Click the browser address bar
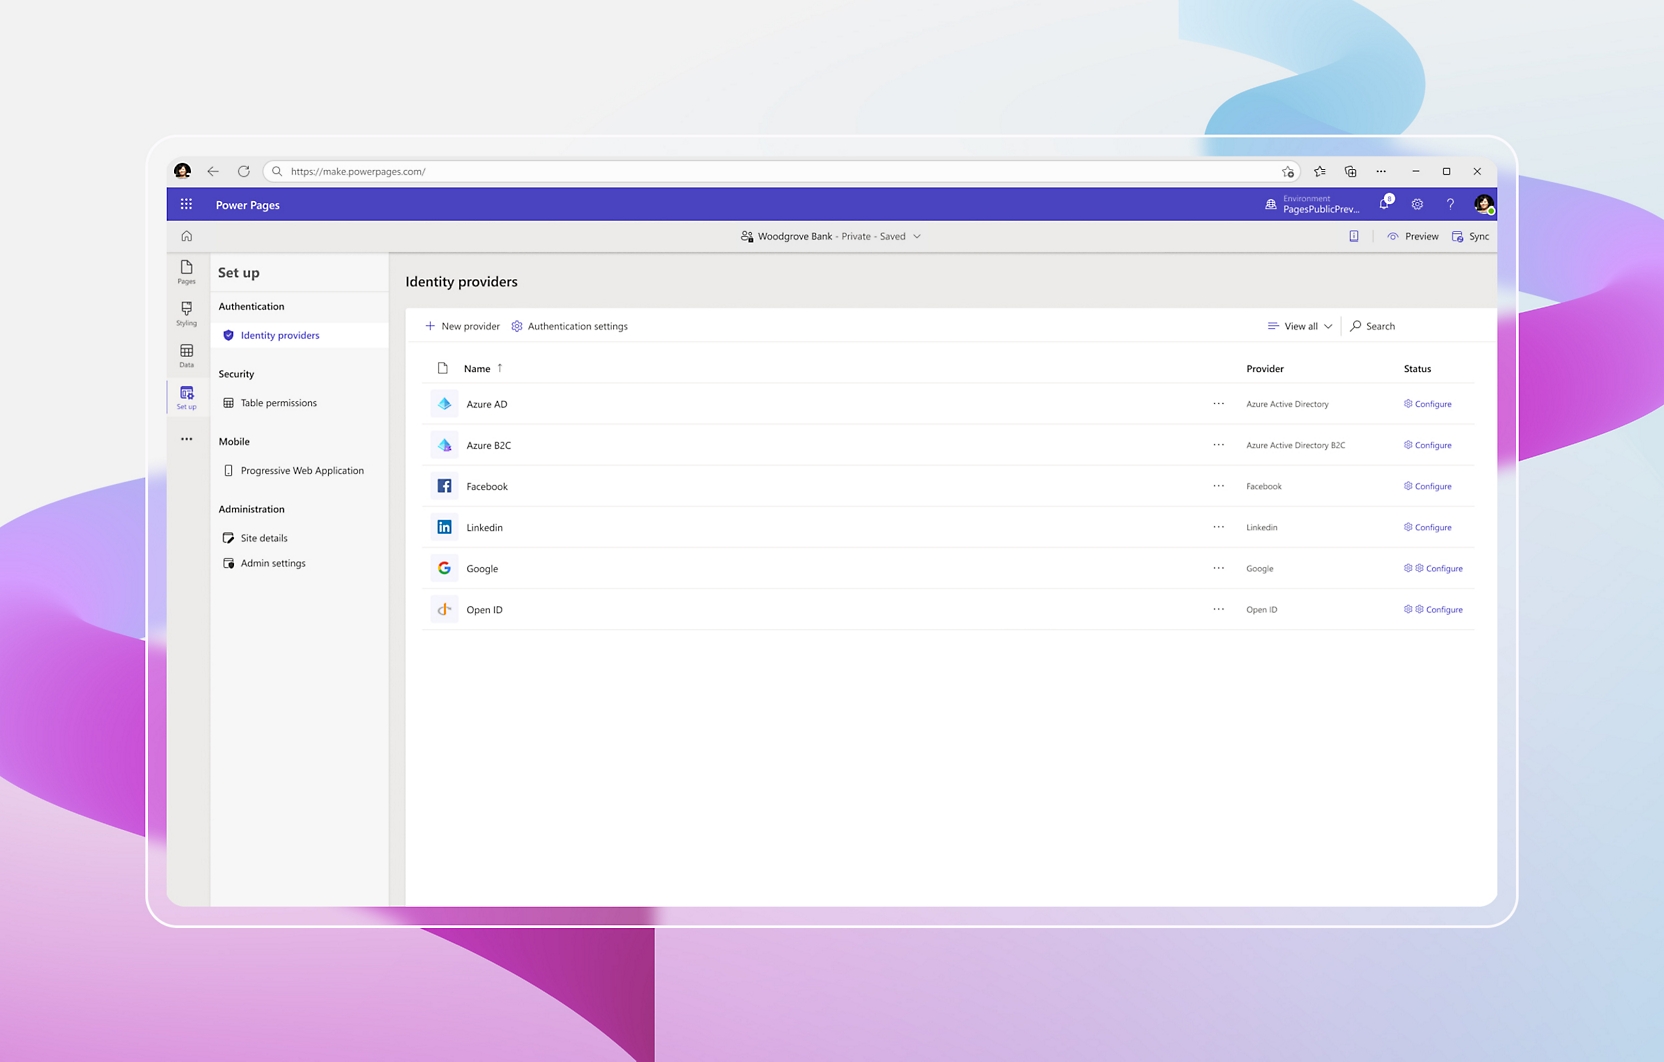Viewport: 1664px width, 1062px height. point(780,171)
